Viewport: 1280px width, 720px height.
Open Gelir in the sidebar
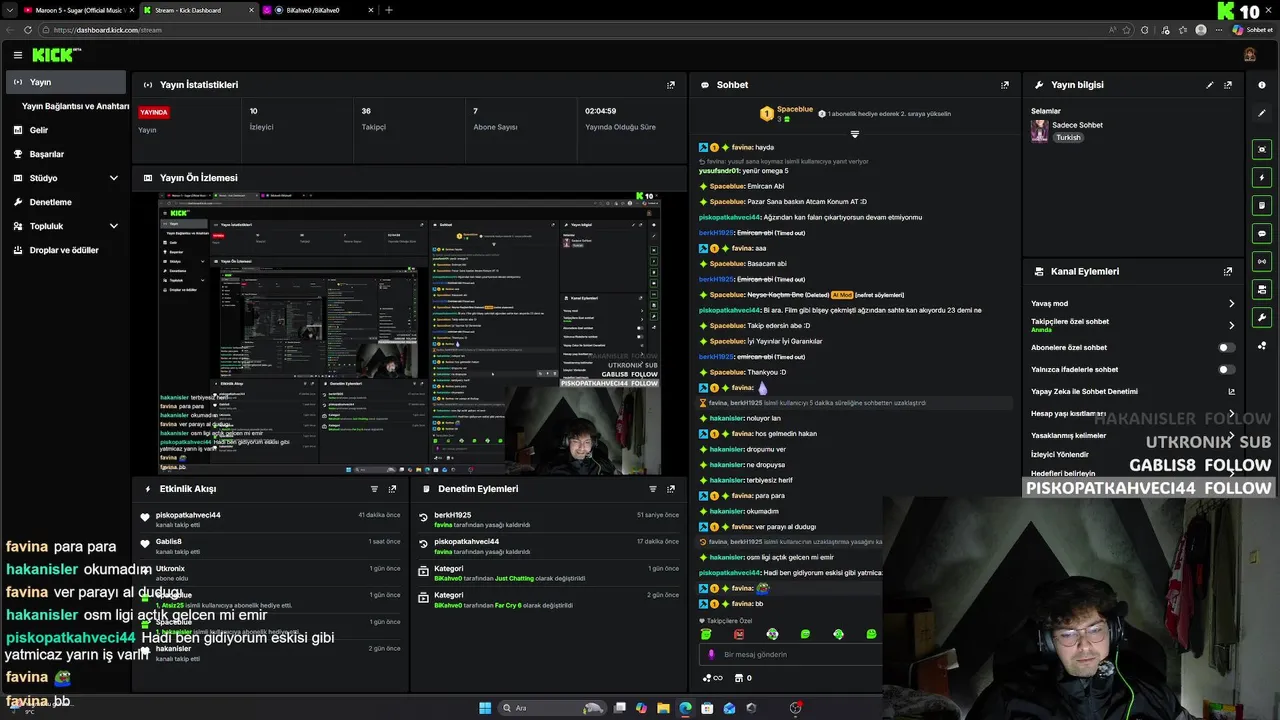pos(66,130)
